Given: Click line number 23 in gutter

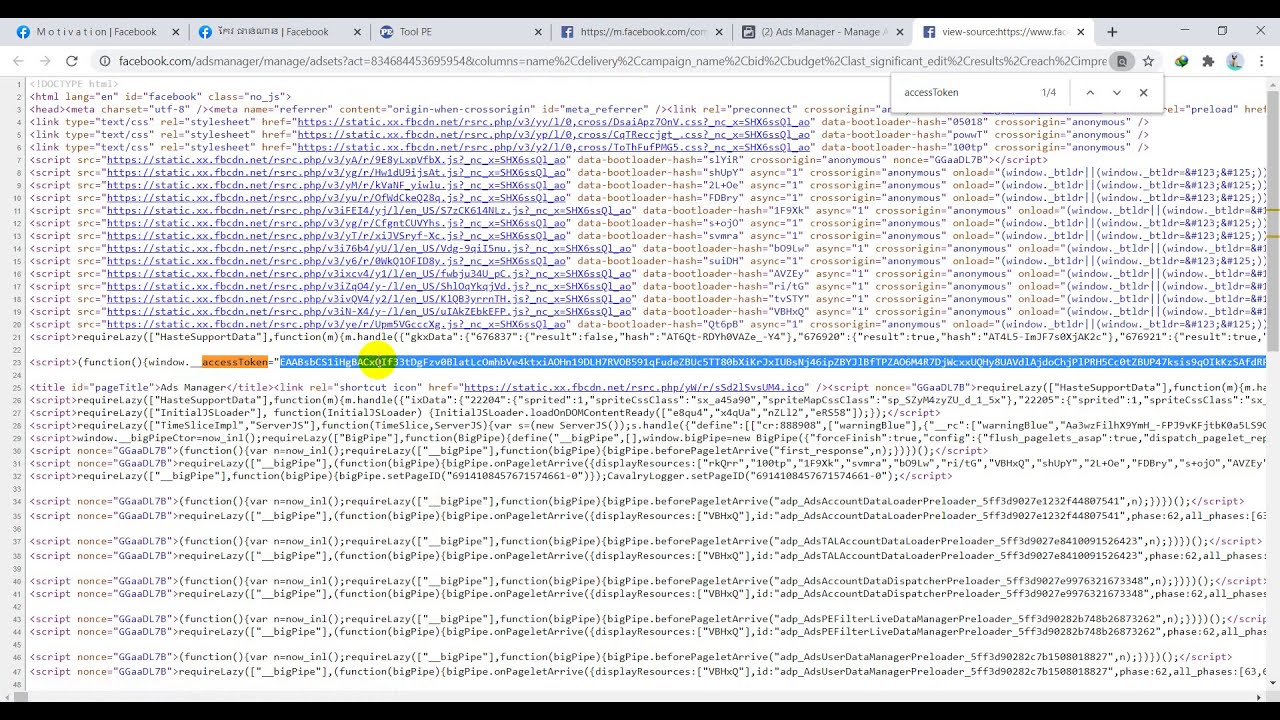Looking at the screenshot, I should (x=18, y=362).
